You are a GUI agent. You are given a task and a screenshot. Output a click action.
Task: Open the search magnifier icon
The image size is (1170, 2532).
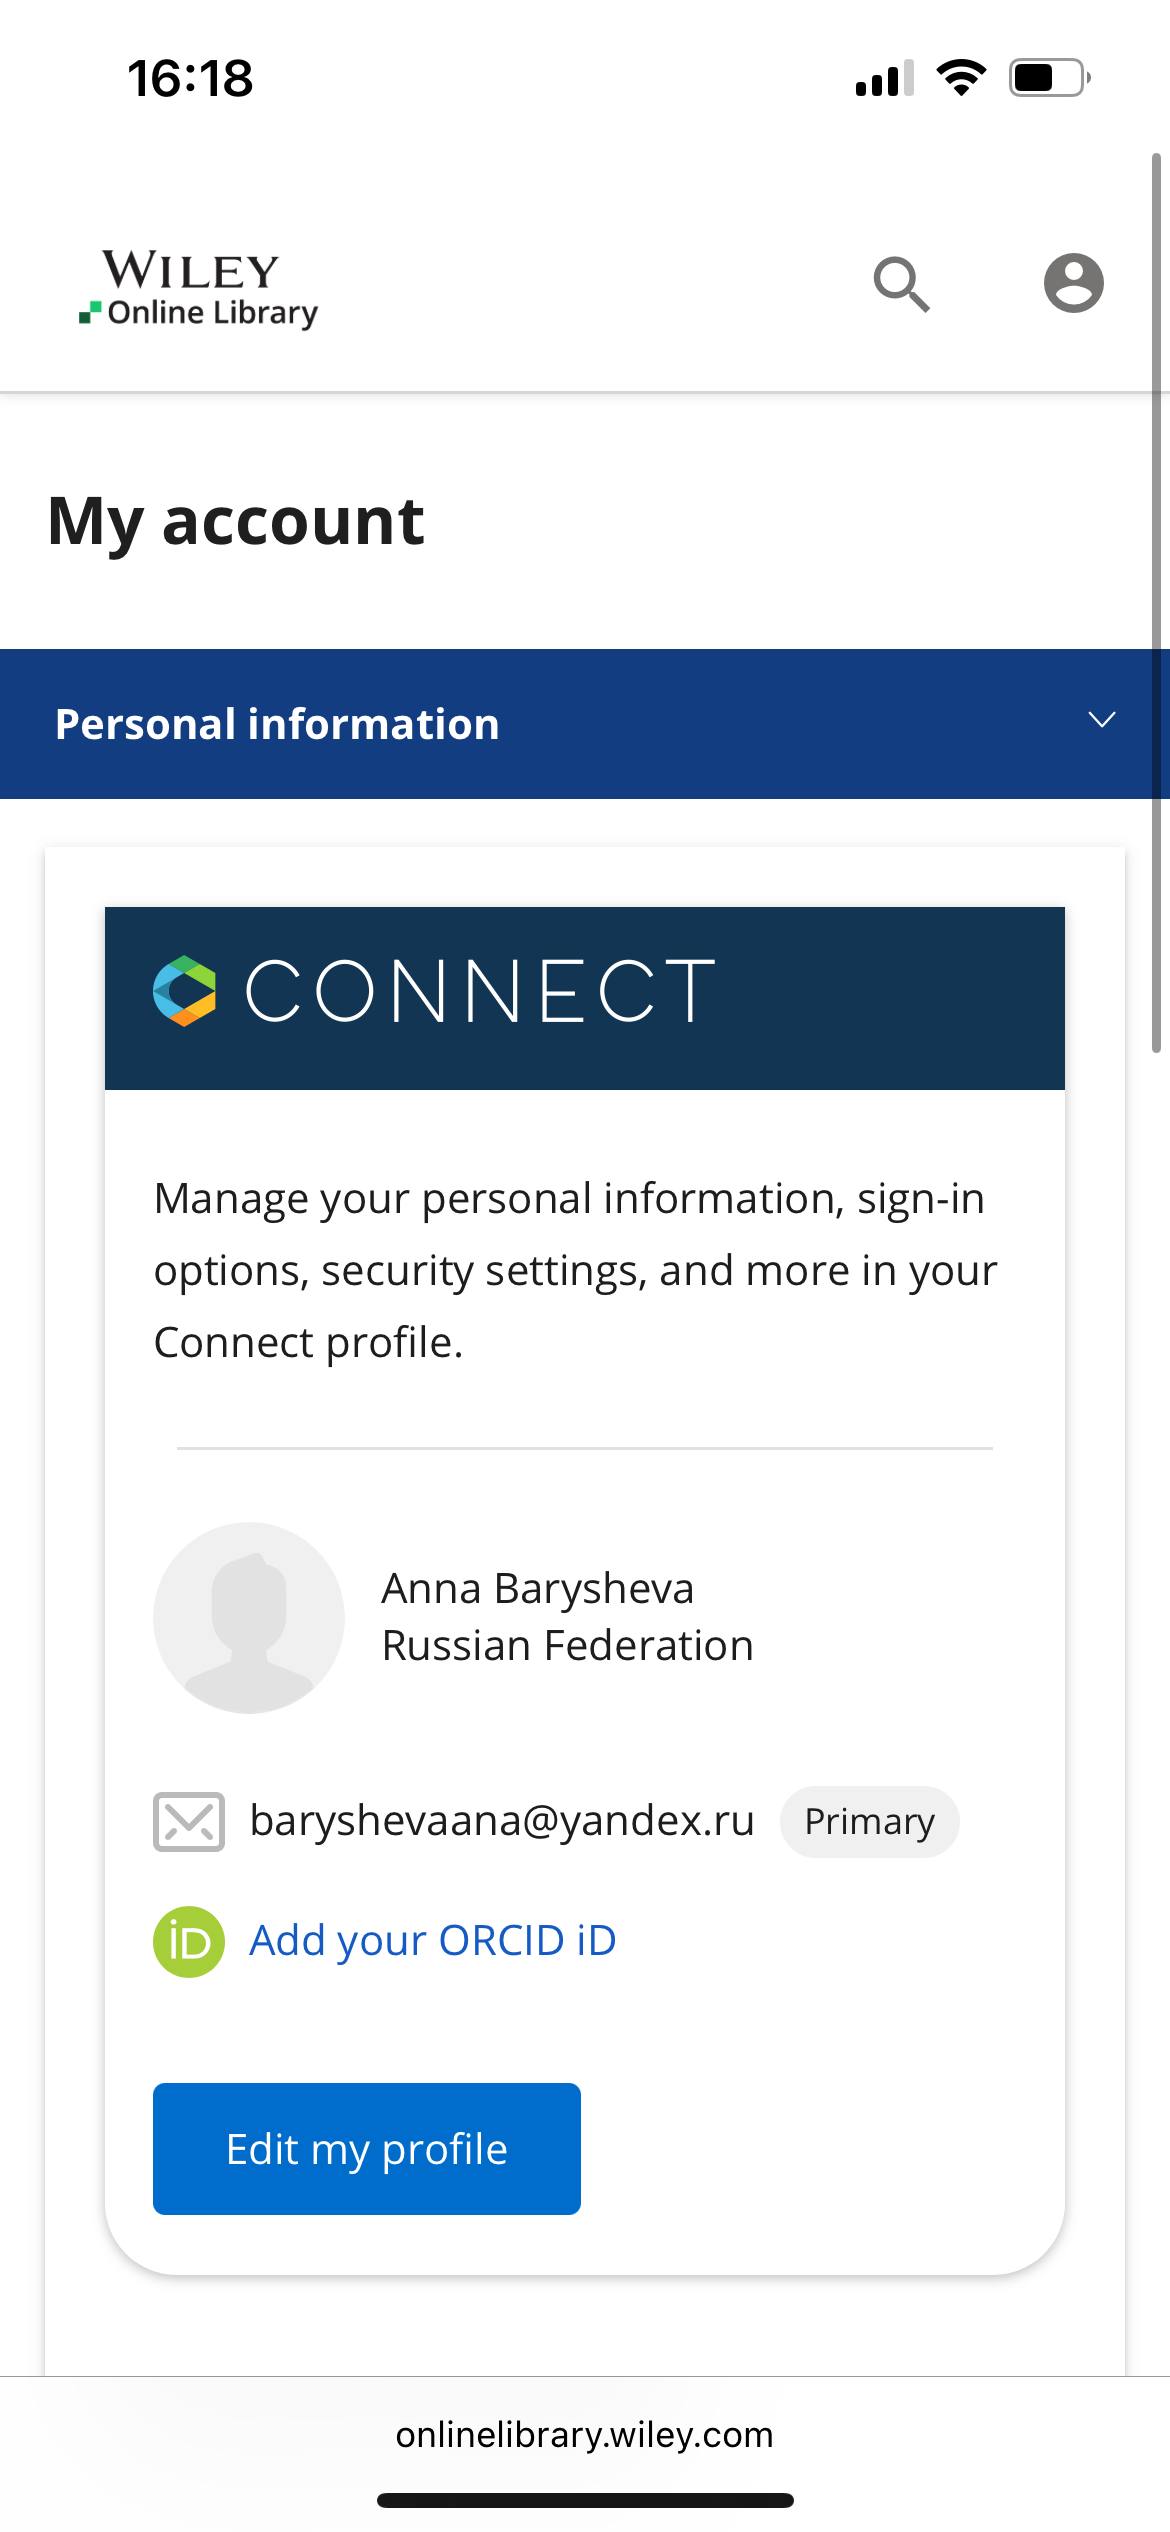point(902,285)
